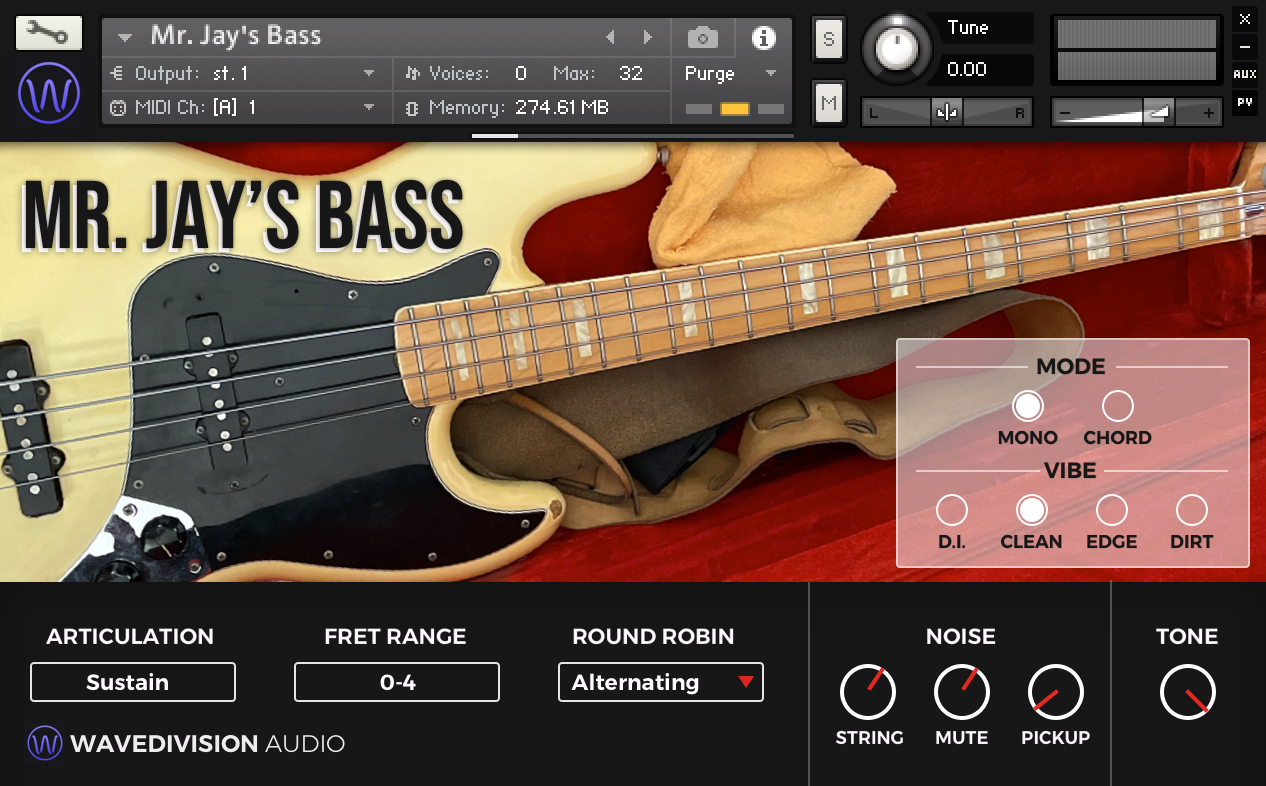Toggle Mute with the M button
Image resolution: width=1266 pixels, height=786 pixels.
[x=828, y=100]
